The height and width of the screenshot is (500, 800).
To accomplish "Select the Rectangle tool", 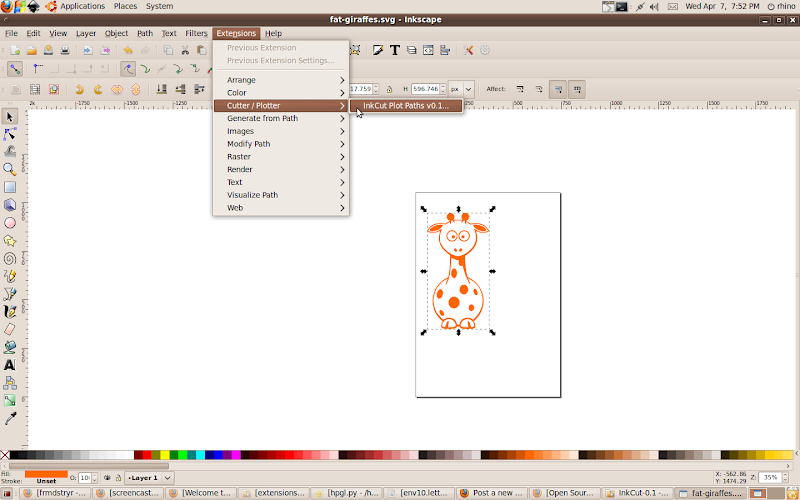I will (10, 187).
